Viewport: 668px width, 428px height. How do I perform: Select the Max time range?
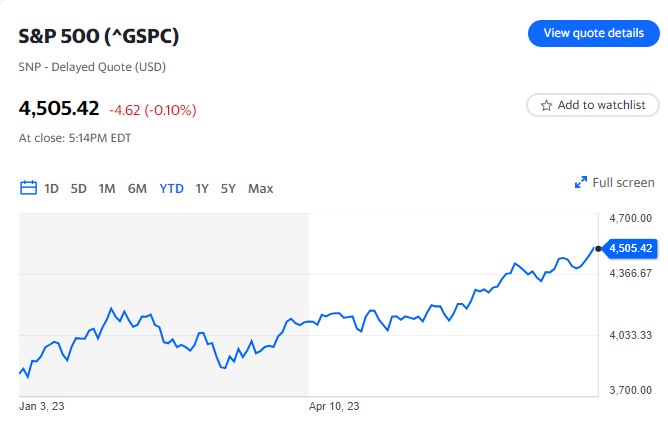pyautogui.click(x=260, y=188)
